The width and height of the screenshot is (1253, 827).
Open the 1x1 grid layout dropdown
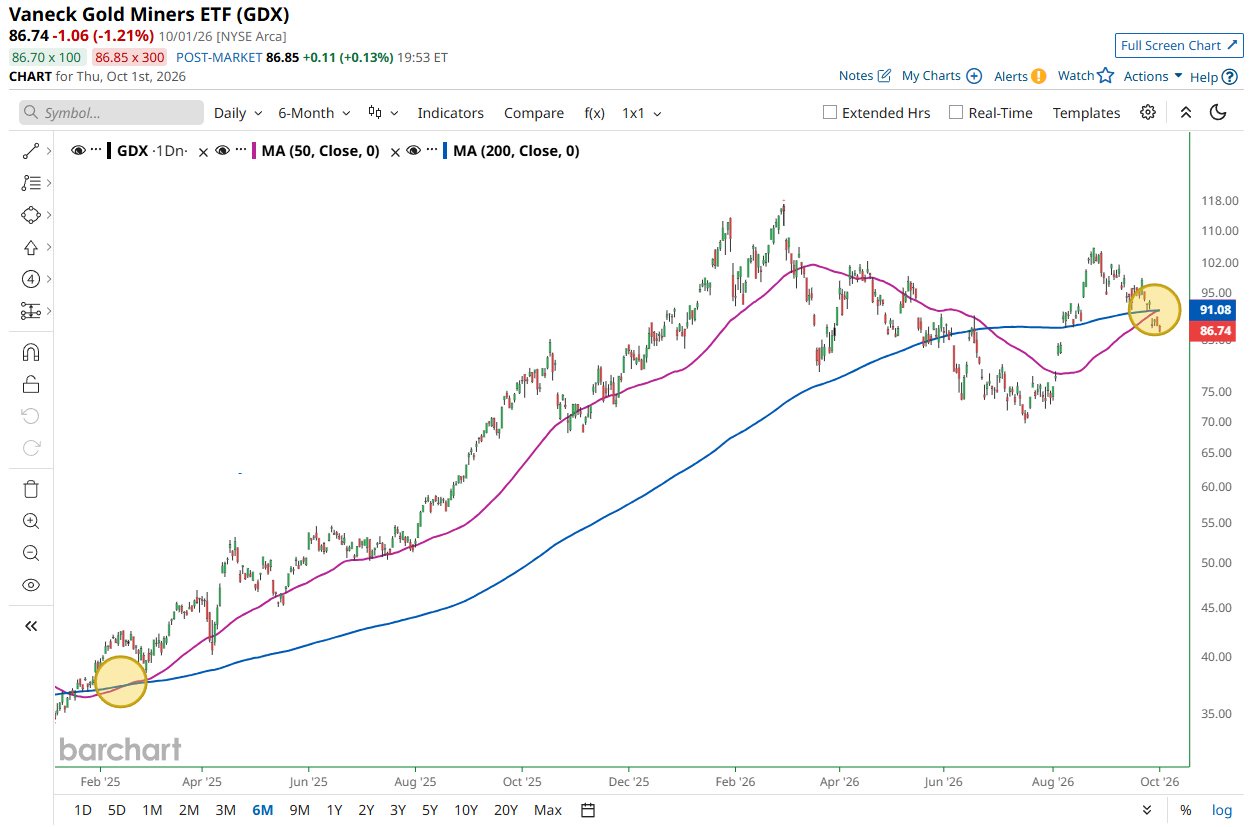[641, 113]
